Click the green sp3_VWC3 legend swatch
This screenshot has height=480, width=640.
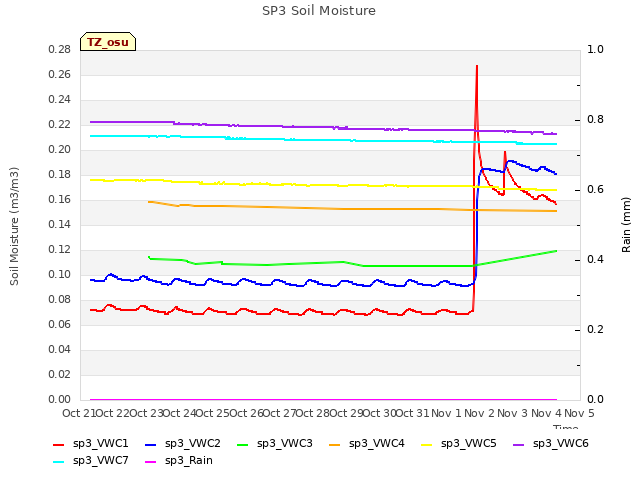pyautogui.click(x=242, y=444)
